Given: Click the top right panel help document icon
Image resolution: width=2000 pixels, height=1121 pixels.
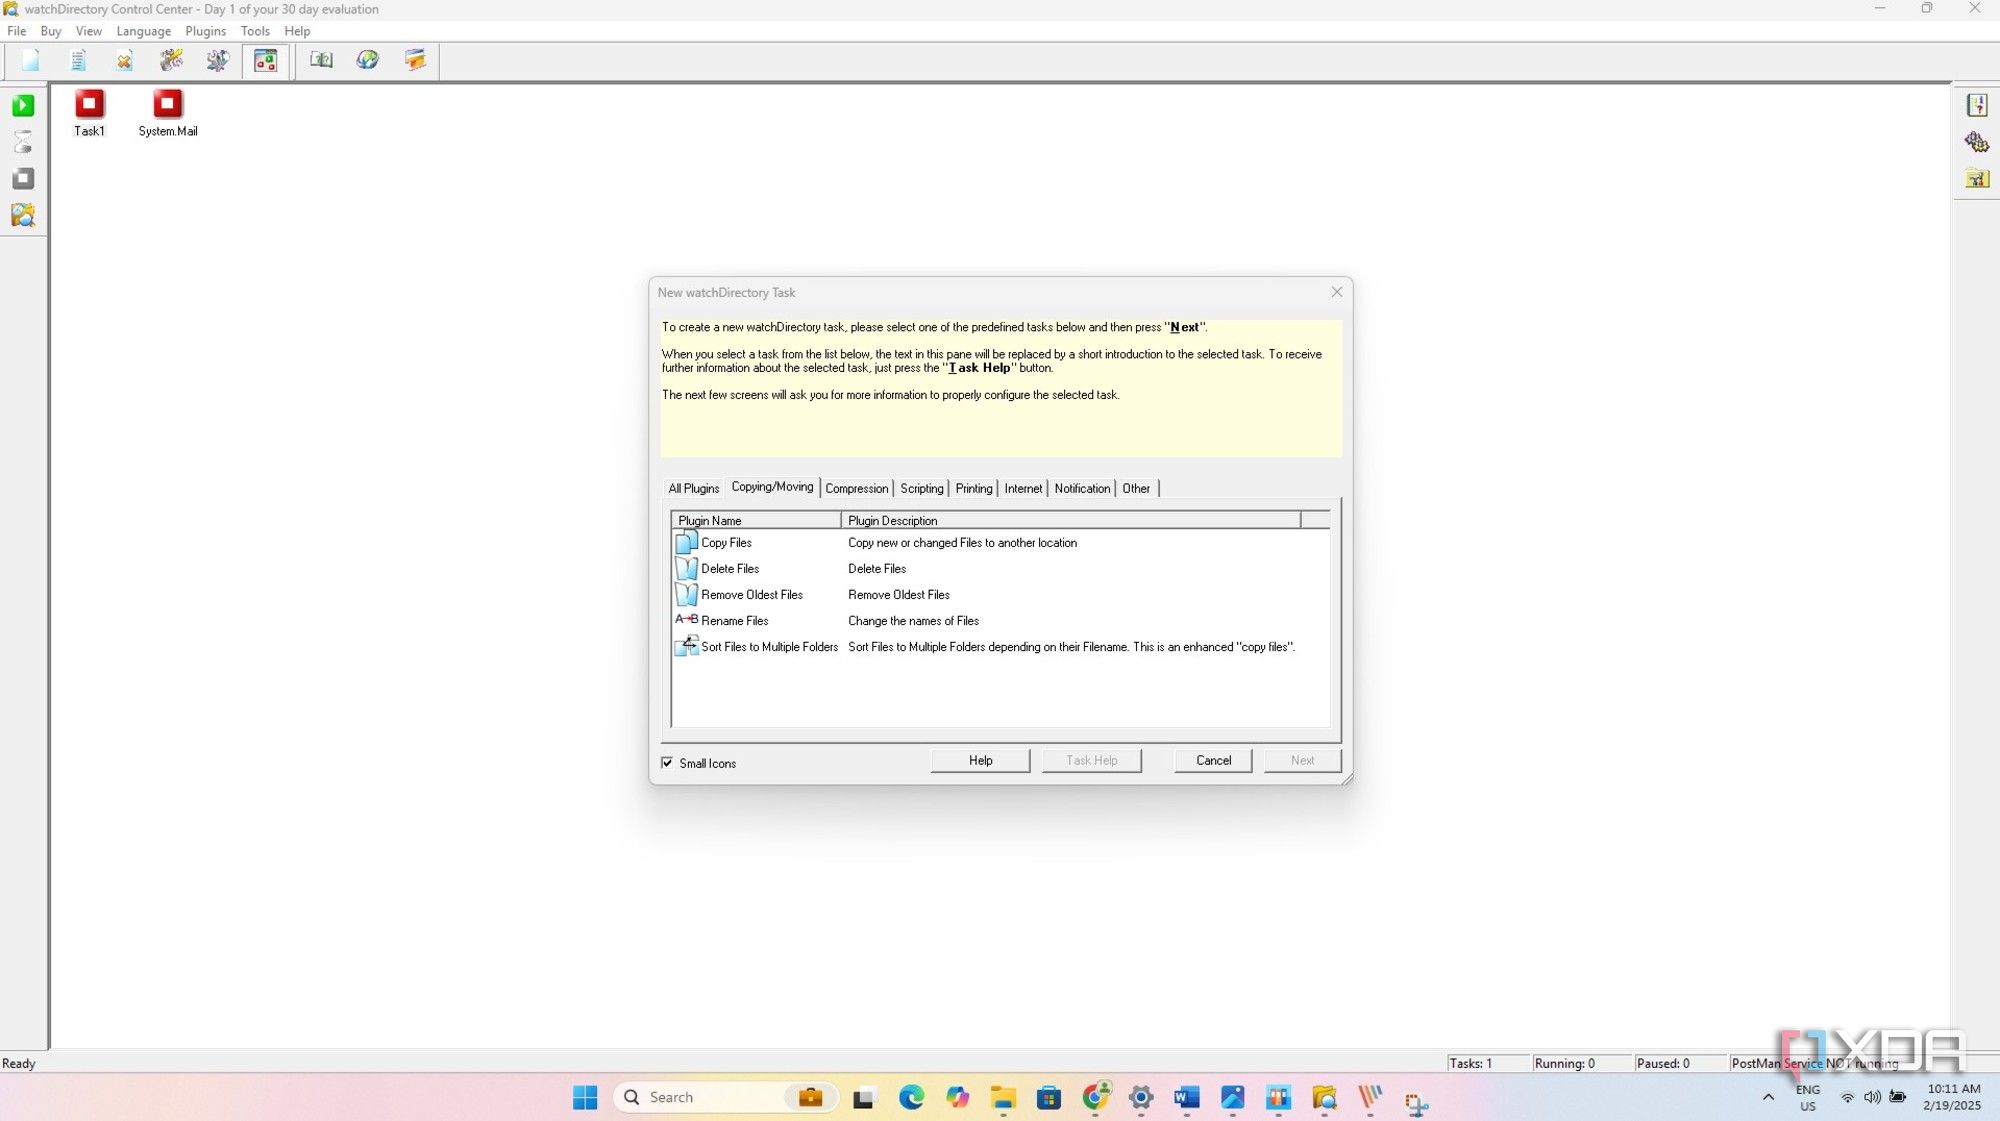Looking at the screenshot, I should point(1977,105).
